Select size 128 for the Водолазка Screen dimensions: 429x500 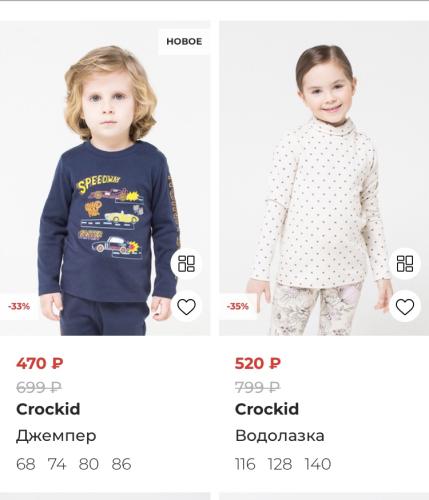(280, 464)
